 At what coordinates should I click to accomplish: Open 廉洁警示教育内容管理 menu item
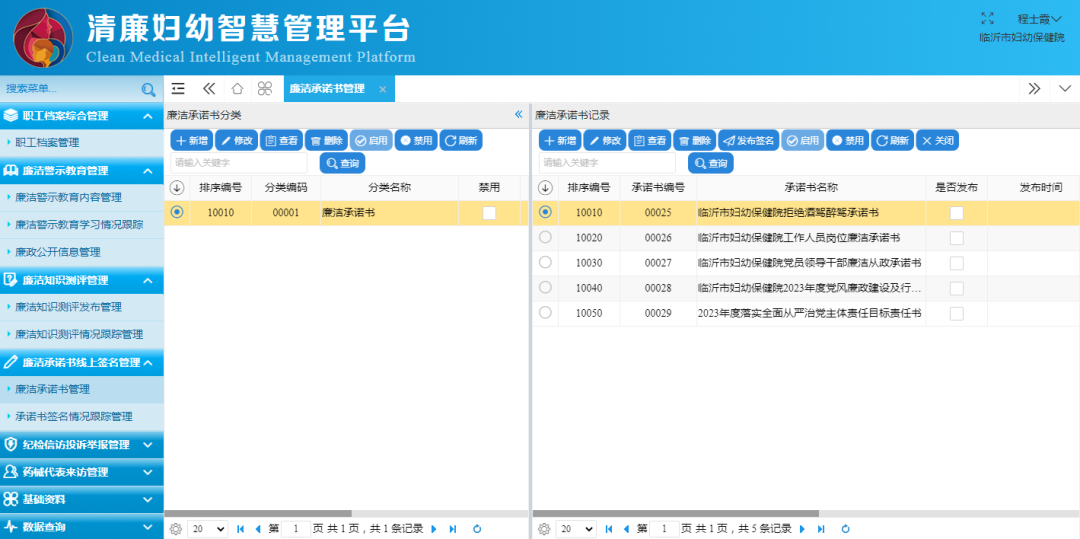point(82,198)
